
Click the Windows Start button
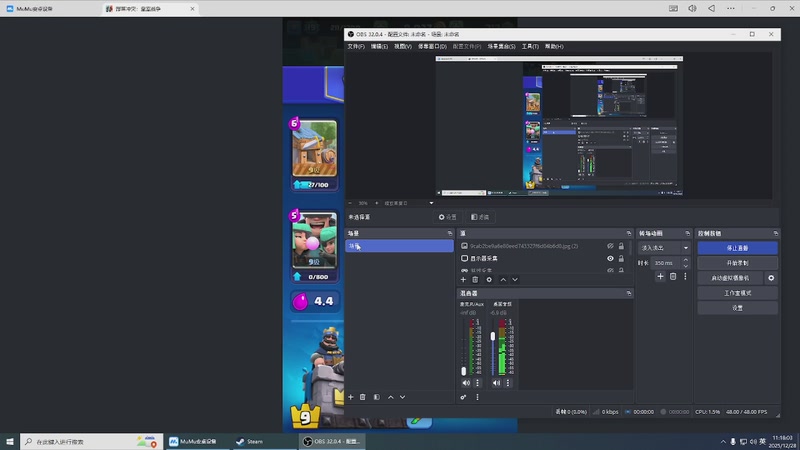pos(10,442)
